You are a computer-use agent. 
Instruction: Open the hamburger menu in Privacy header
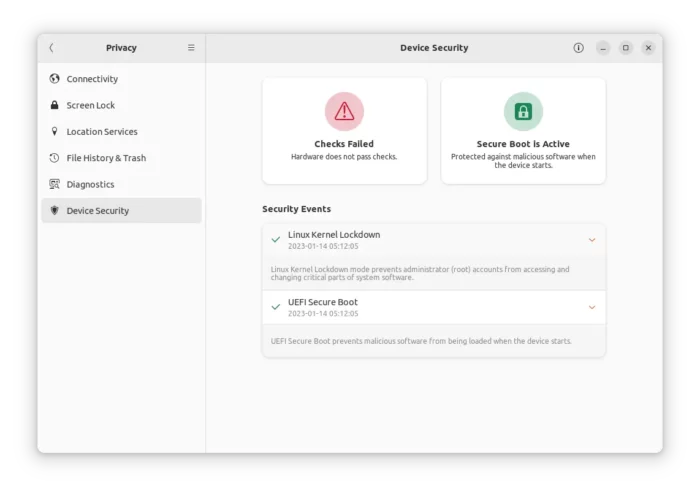point(191,48)
